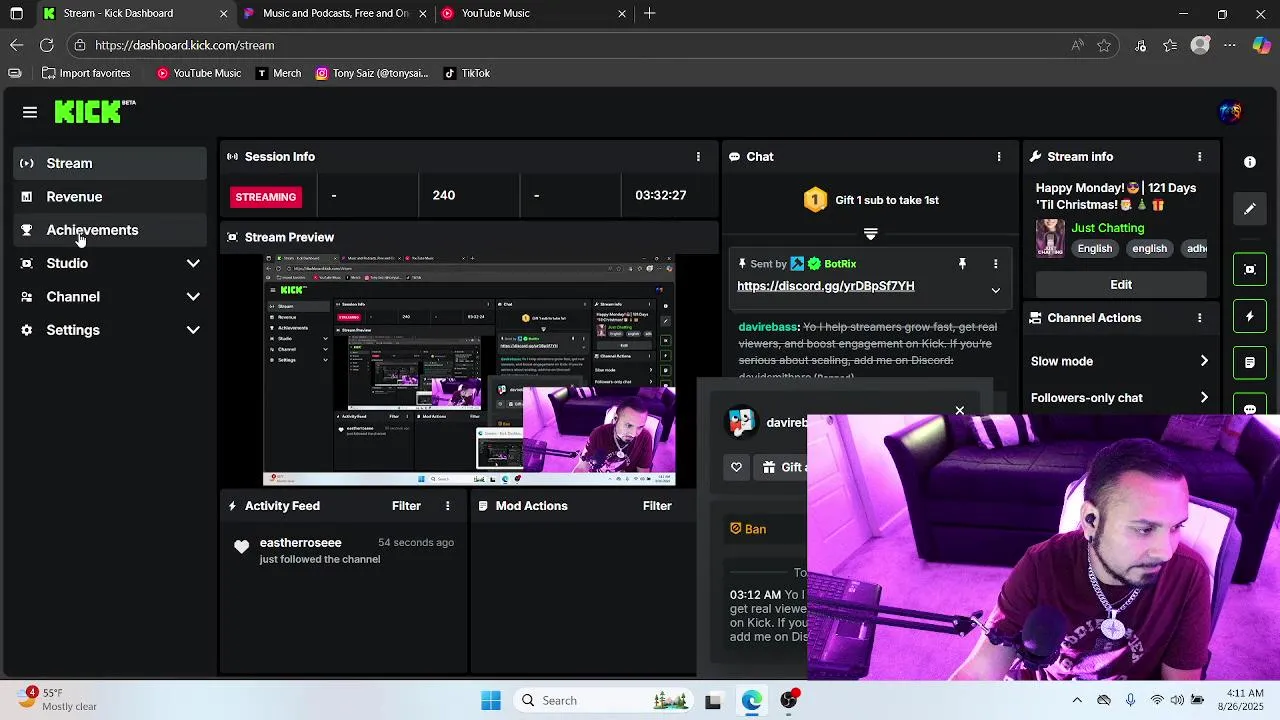
Task: Collapse the gift leaderboard handle
Action: [x=870, y=234]
